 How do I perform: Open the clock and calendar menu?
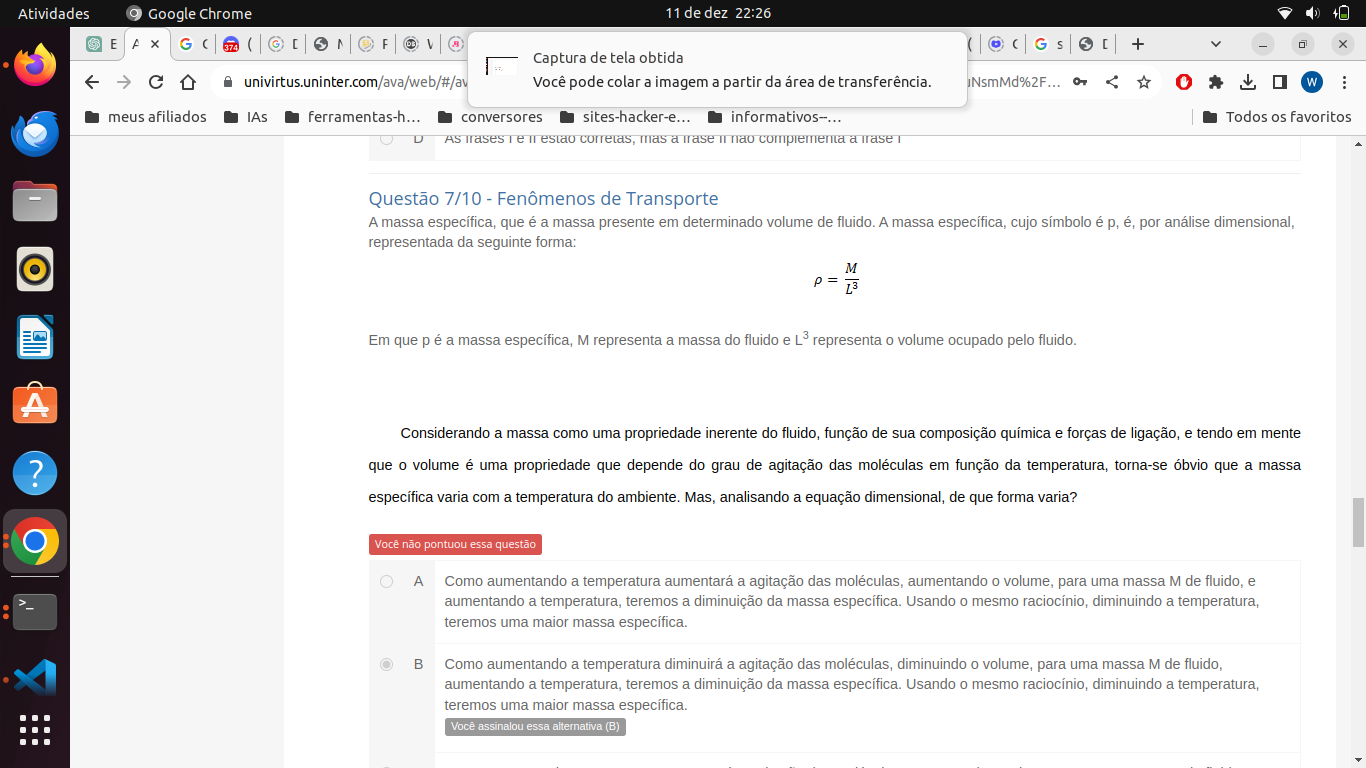point(718,13)
